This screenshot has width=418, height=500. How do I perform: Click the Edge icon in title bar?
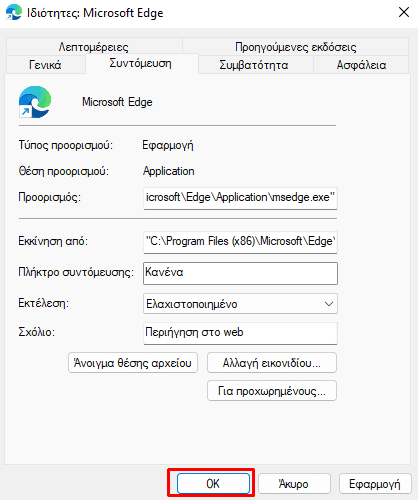(14, 13)
